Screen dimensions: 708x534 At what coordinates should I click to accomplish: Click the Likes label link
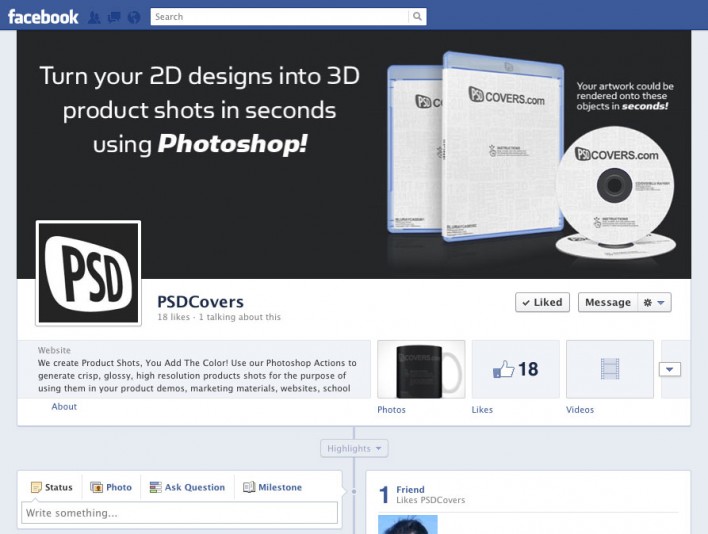[x=482, y=409]
